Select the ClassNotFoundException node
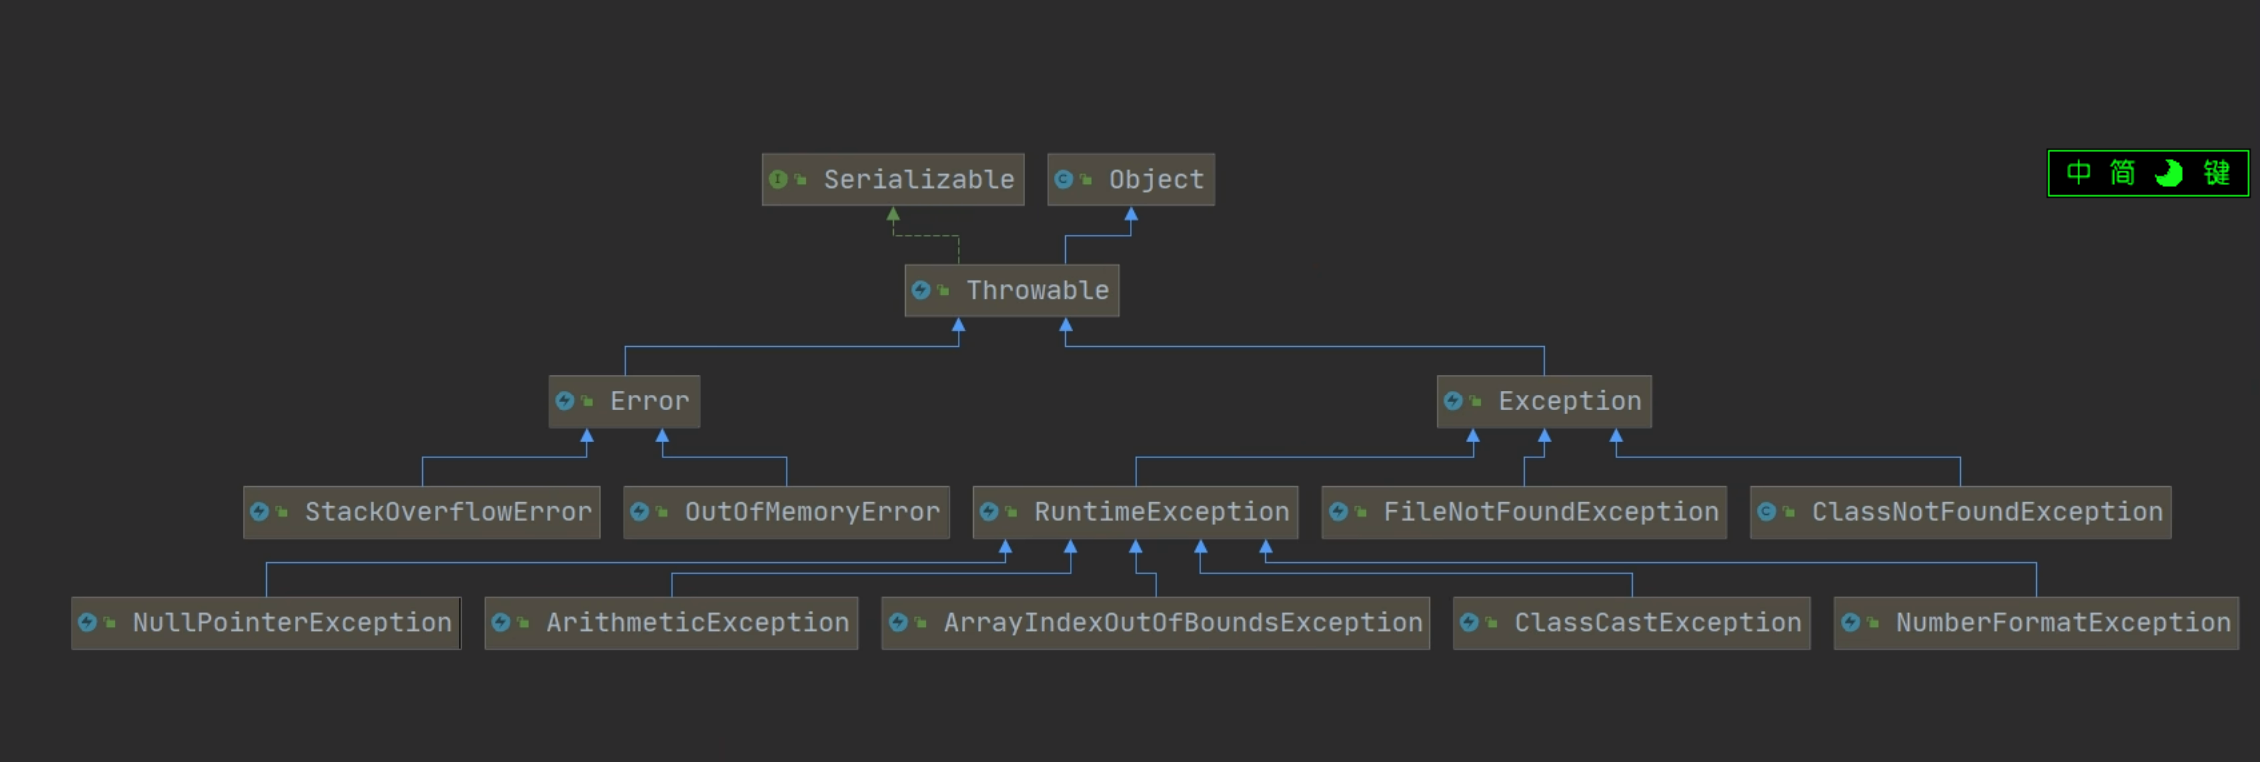The width and height of the screenshot is (2260, 762). click(1960, 513)
